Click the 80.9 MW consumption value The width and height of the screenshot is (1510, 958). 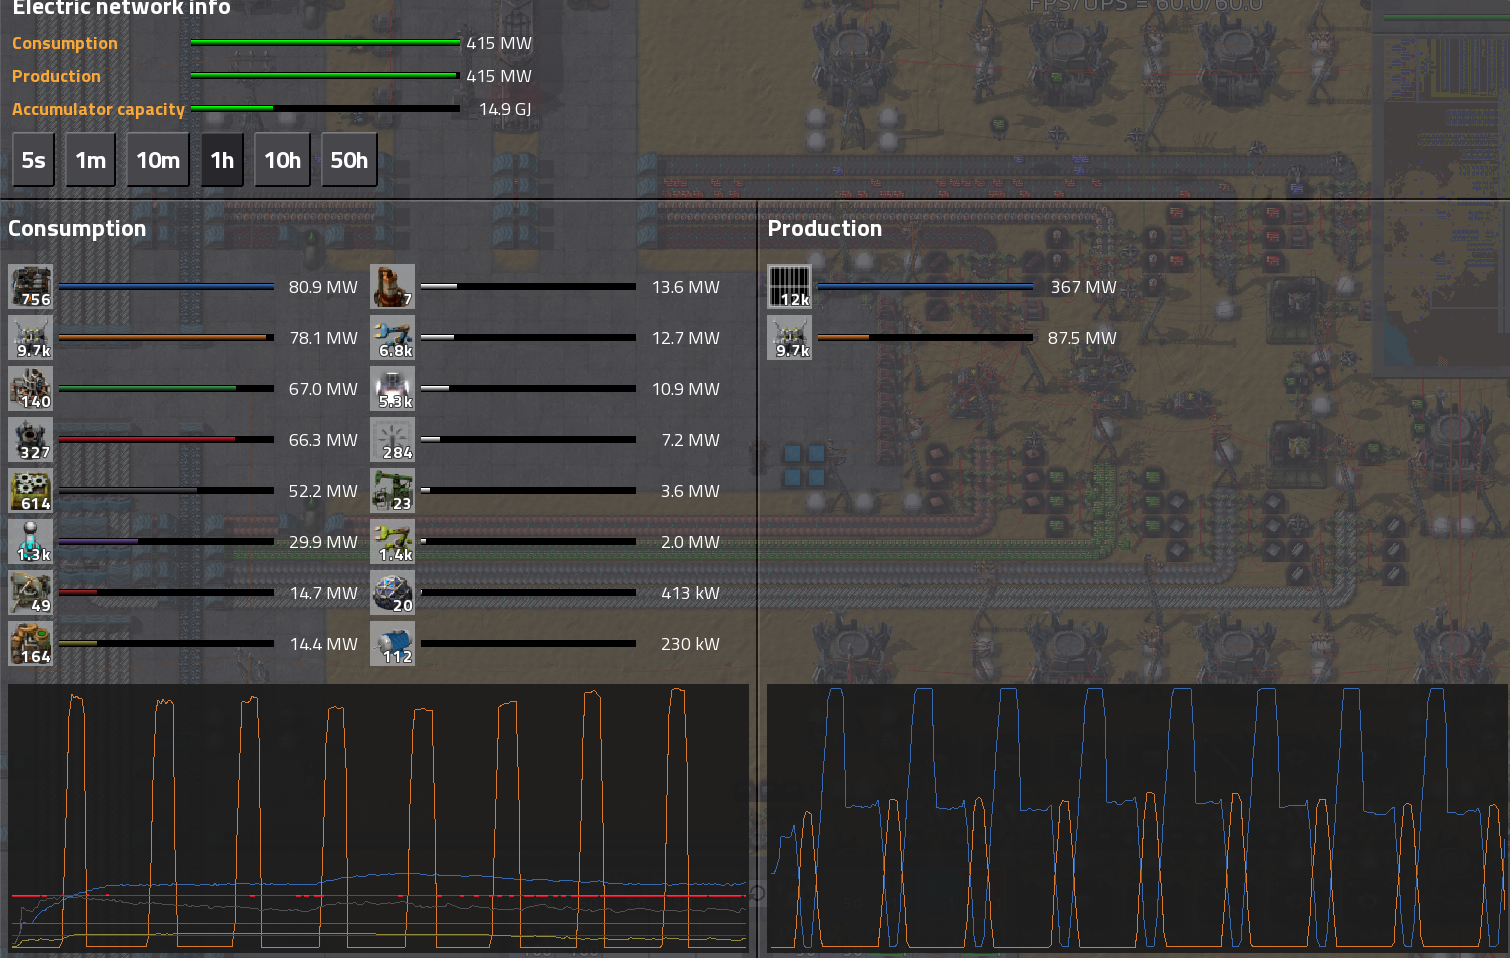point(323,287)
